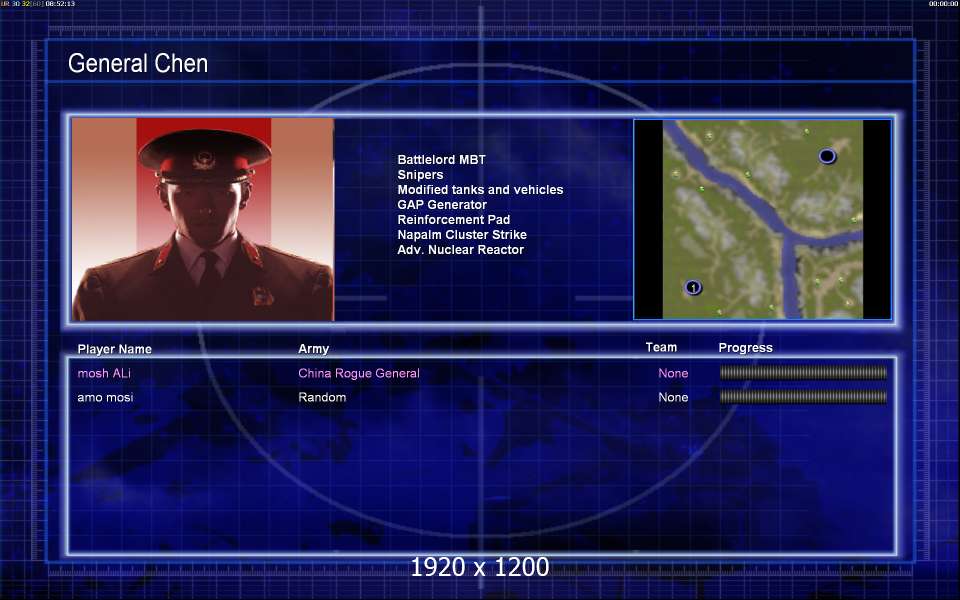The image size is (960, 600).
Task: Click the 1920 x 1200 resolution label
Action: (x=479, y=567)
